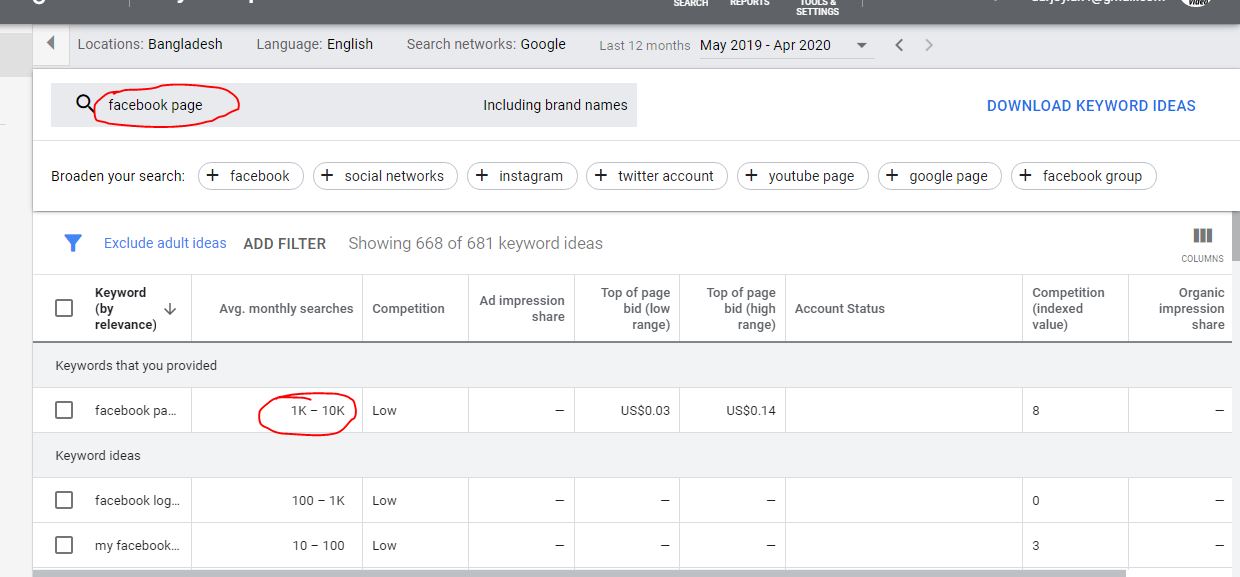
Task: Add 'twitter account' suggestion chip
Action: [x=657, y=176]
